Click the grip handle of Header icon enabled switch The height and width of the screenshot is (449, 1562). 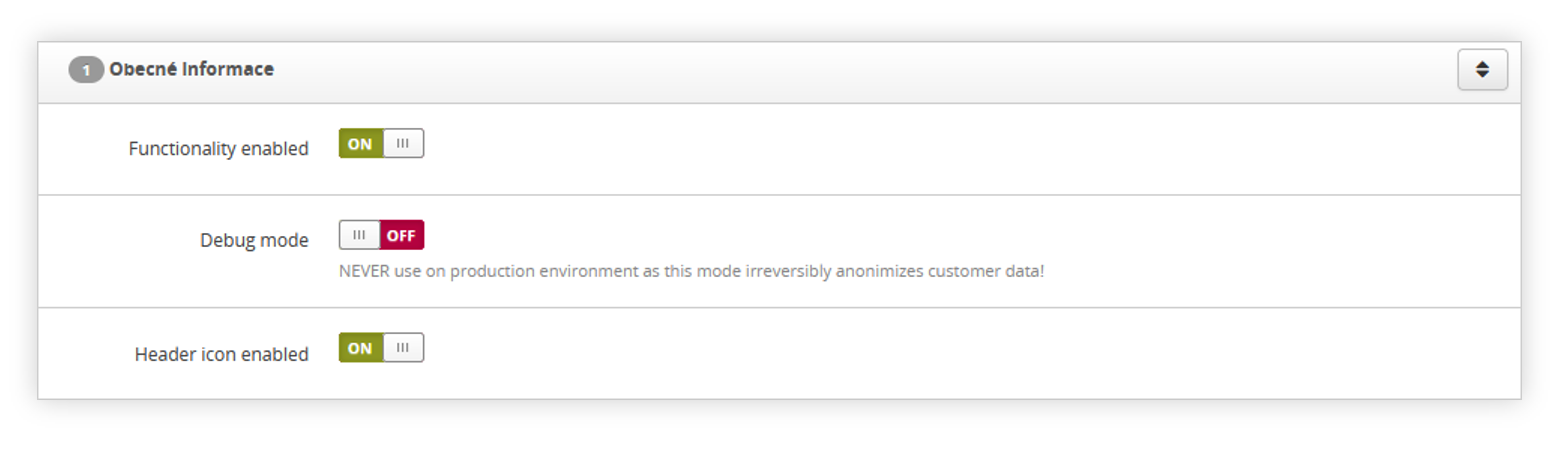click(x=403, y=348)
